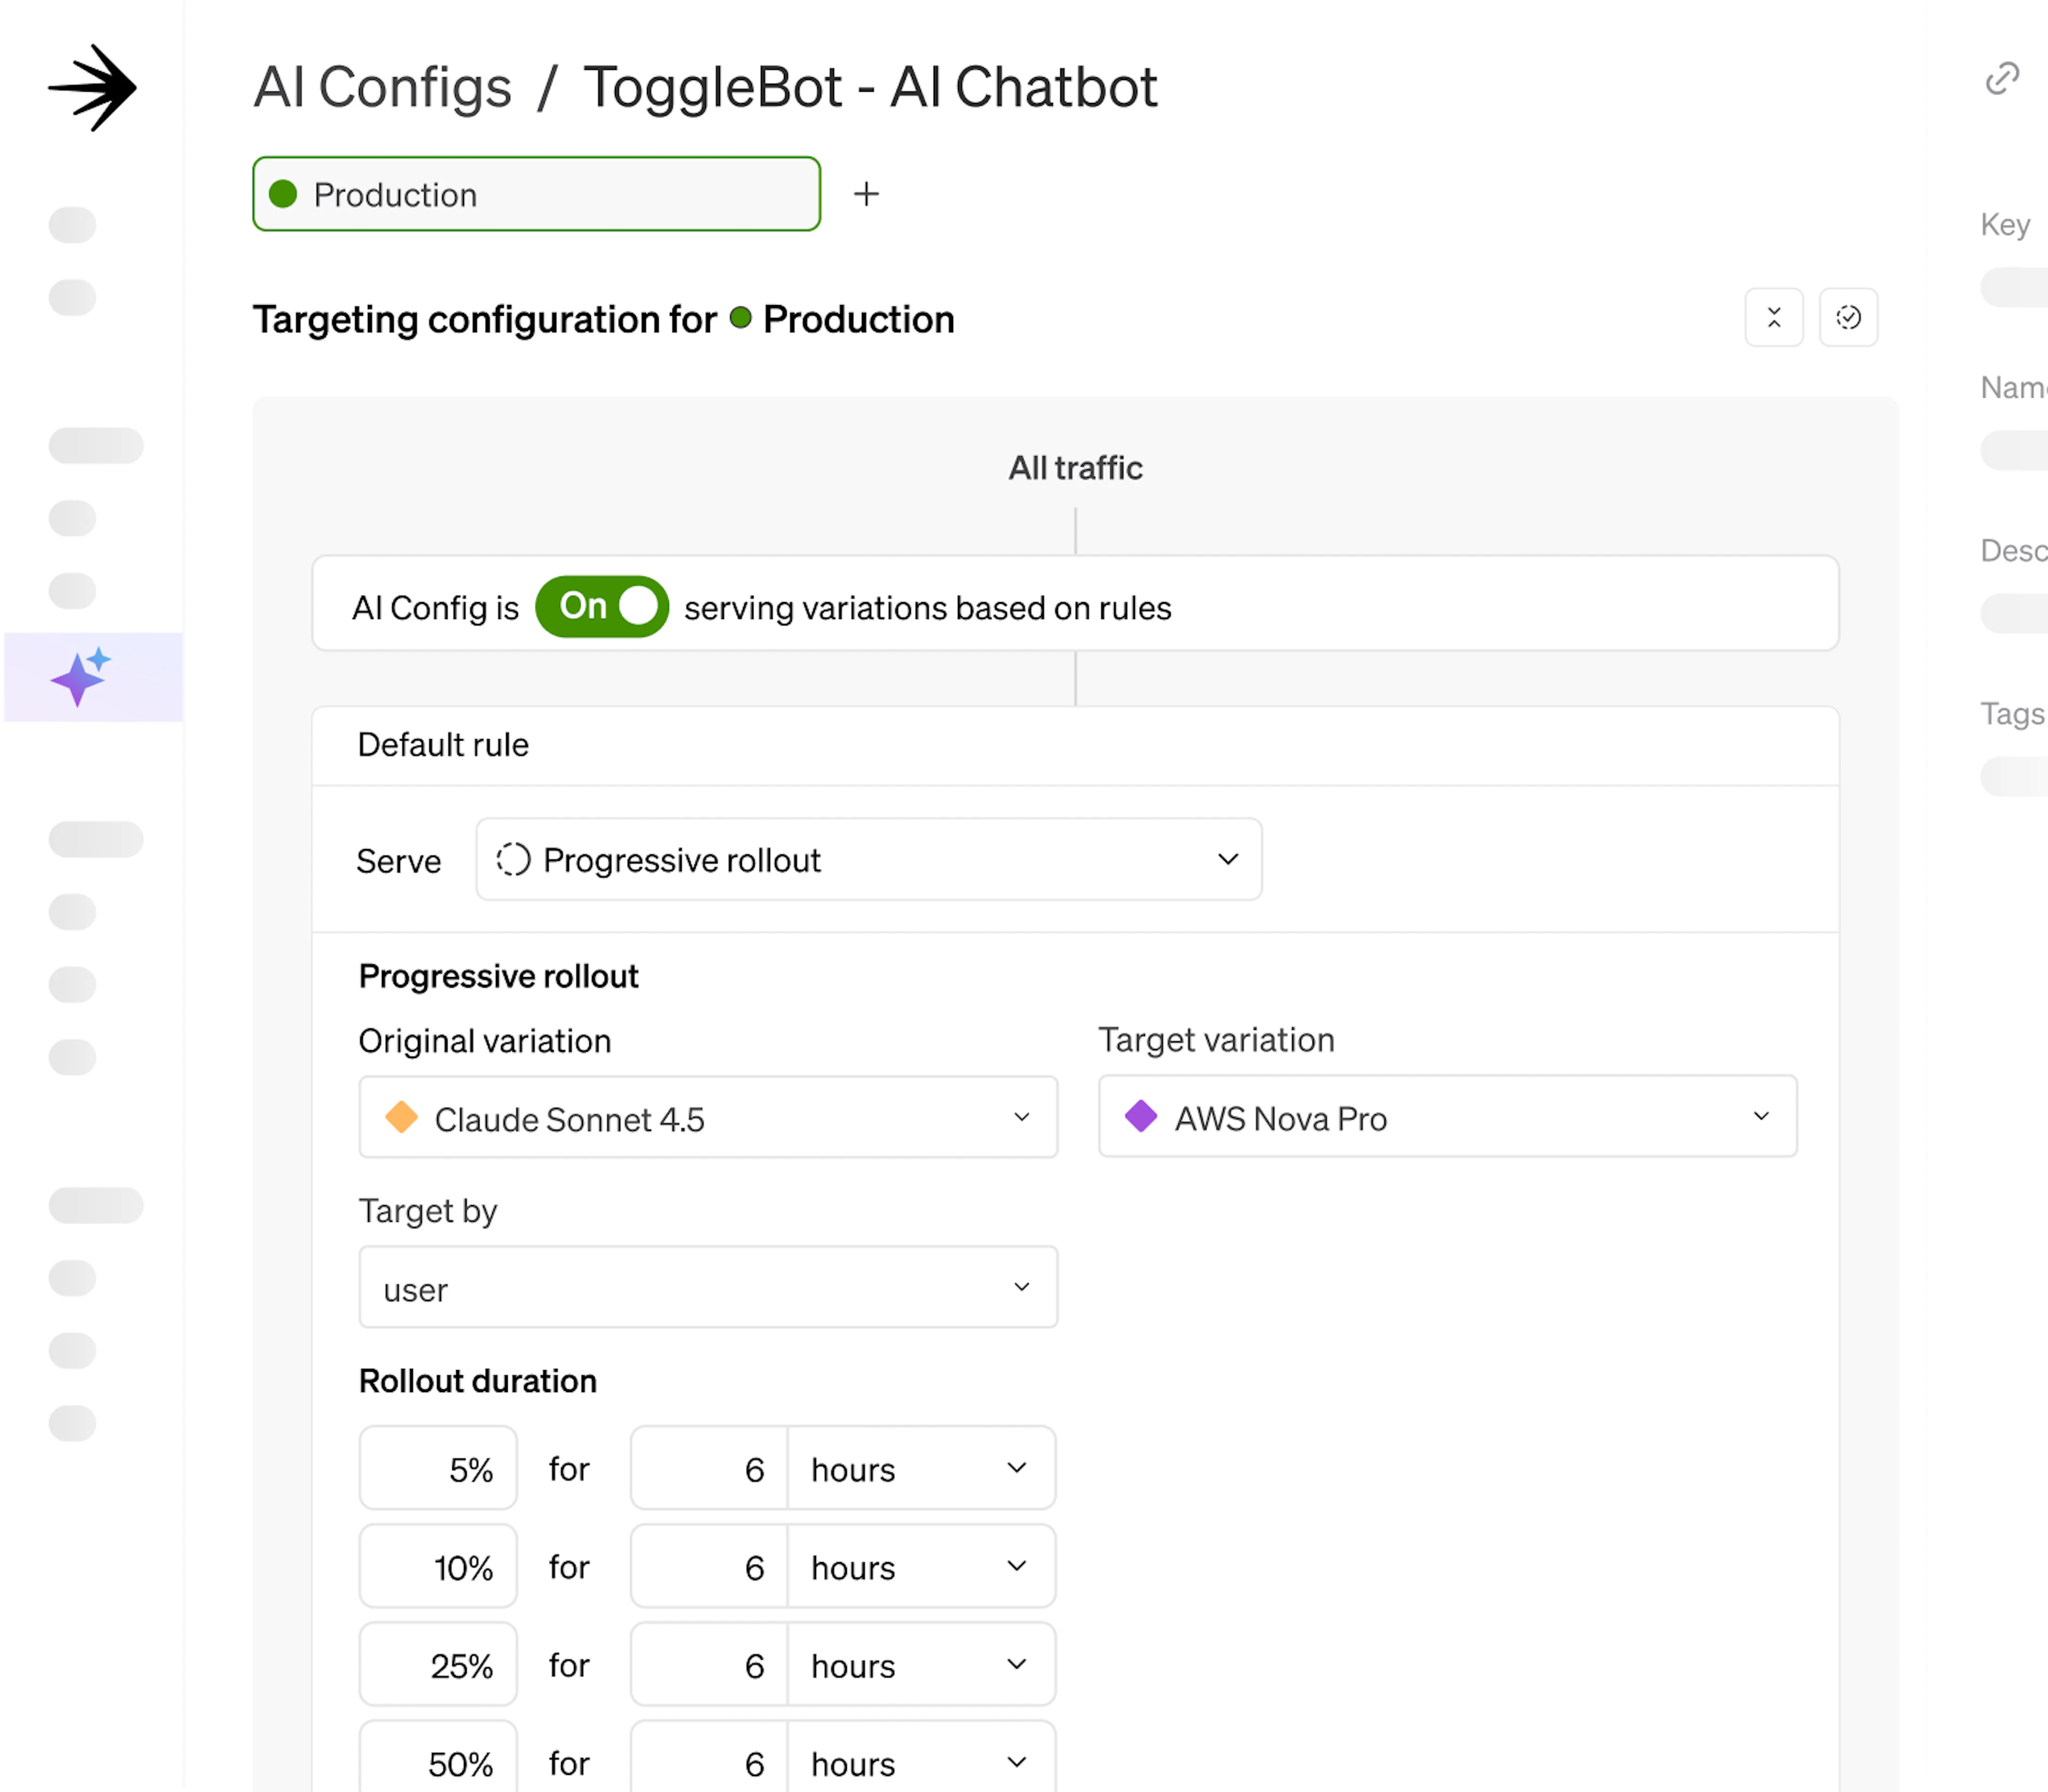Click the LaunchDarkly arrow logo
Image resolution: width=2048 pixels, height=1792 pixels.
[93, 88]
